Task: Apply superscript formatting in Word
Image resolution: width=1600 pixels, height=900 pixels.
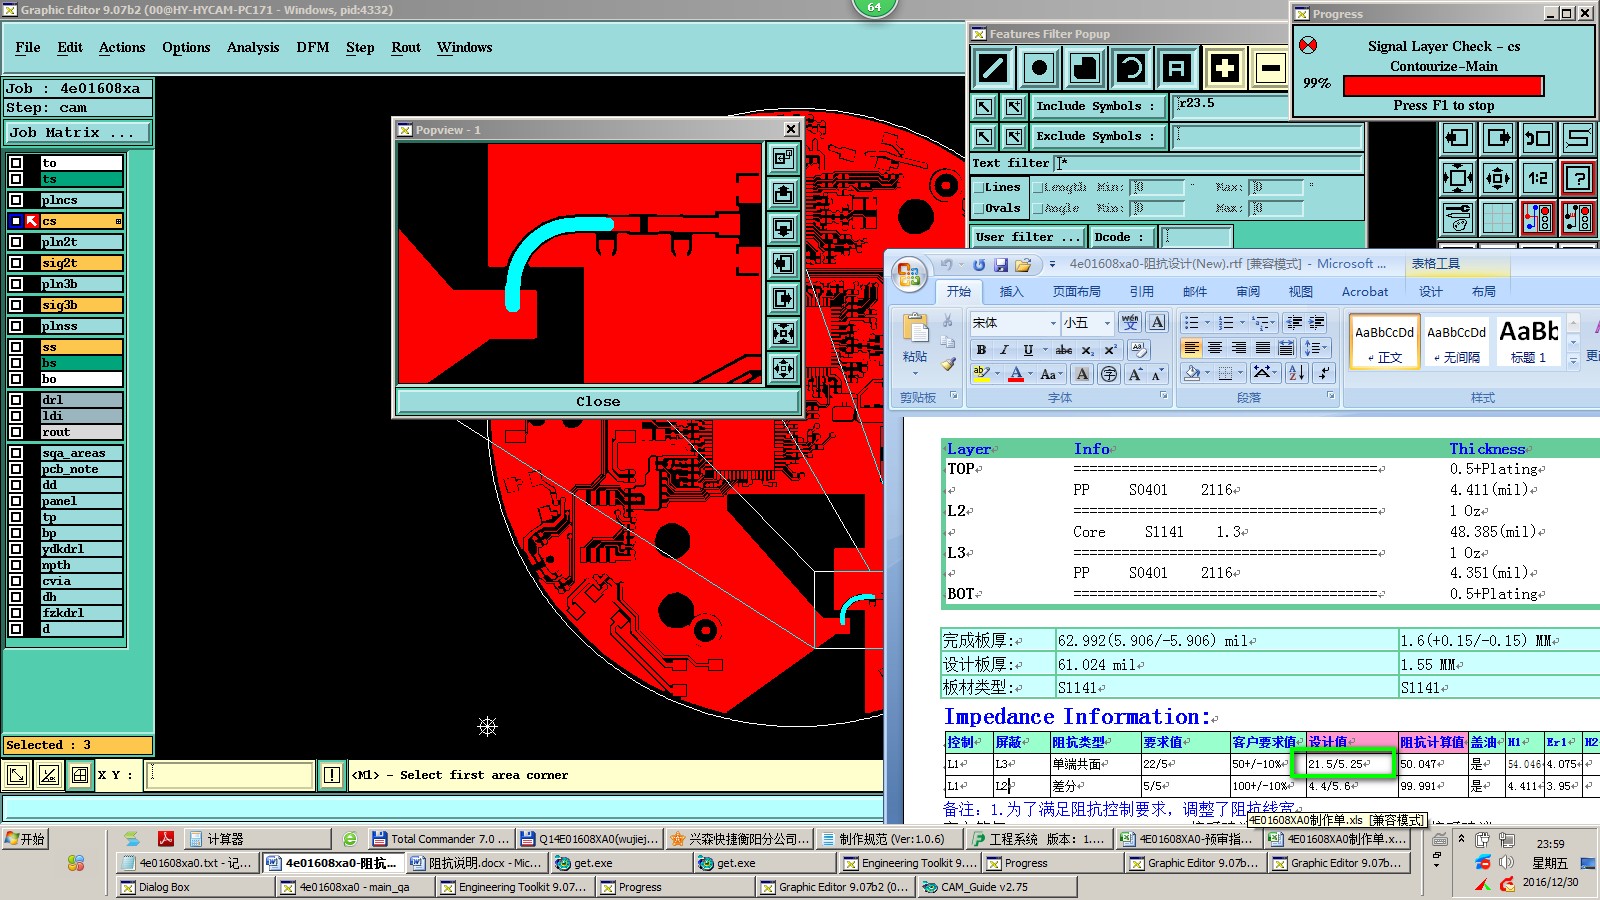Action: point(1110,350)
